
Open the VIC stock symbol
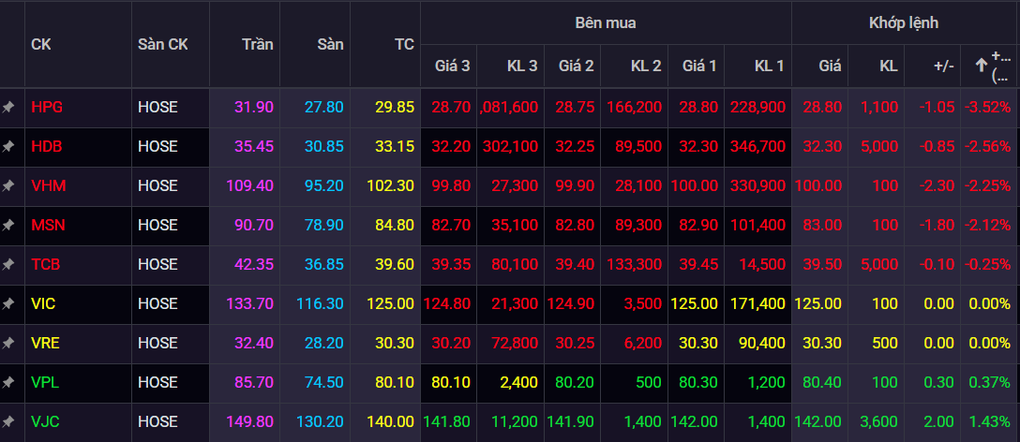(44, 304)
